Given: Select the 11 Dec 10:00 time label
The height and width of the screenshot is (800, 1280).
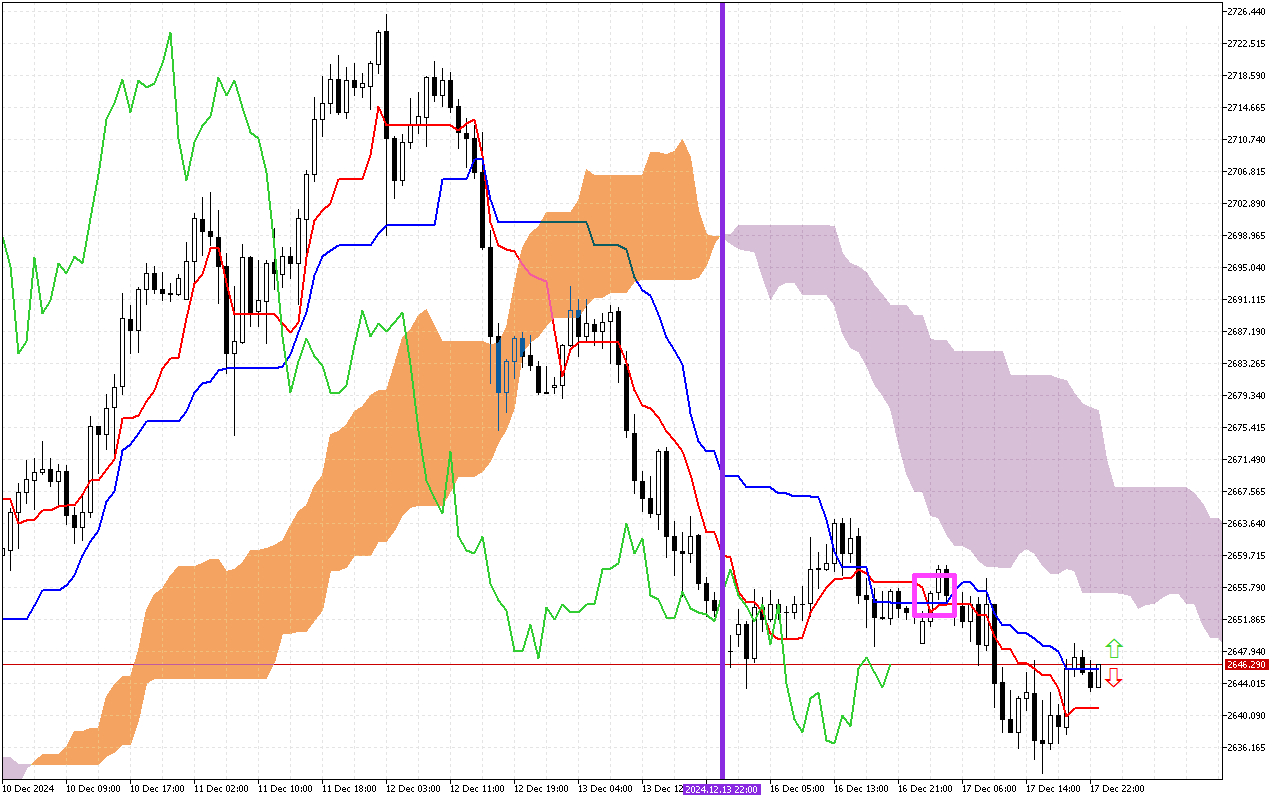Looking at the screenshot, I should (x=284, y=789).
